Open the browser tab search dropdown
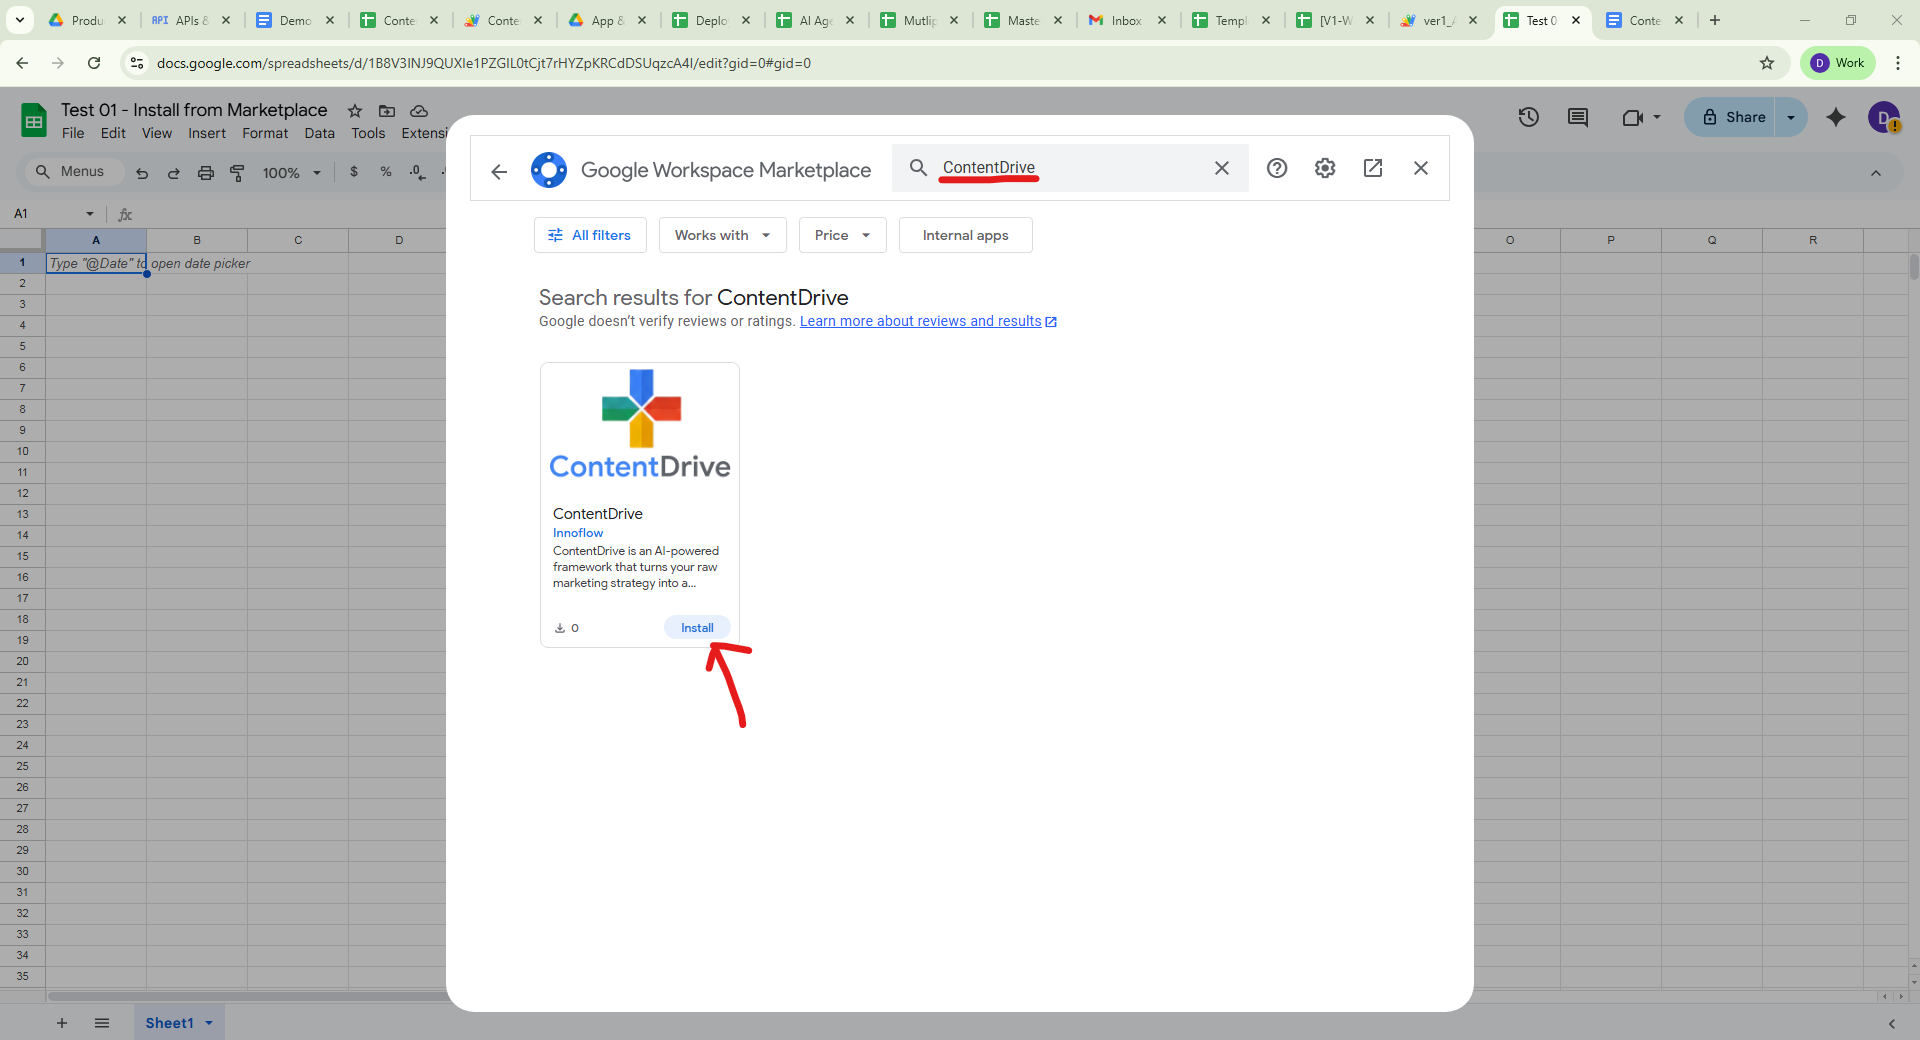The height and width of the screenshot is (1040, 1920). (x=20, y=20)
